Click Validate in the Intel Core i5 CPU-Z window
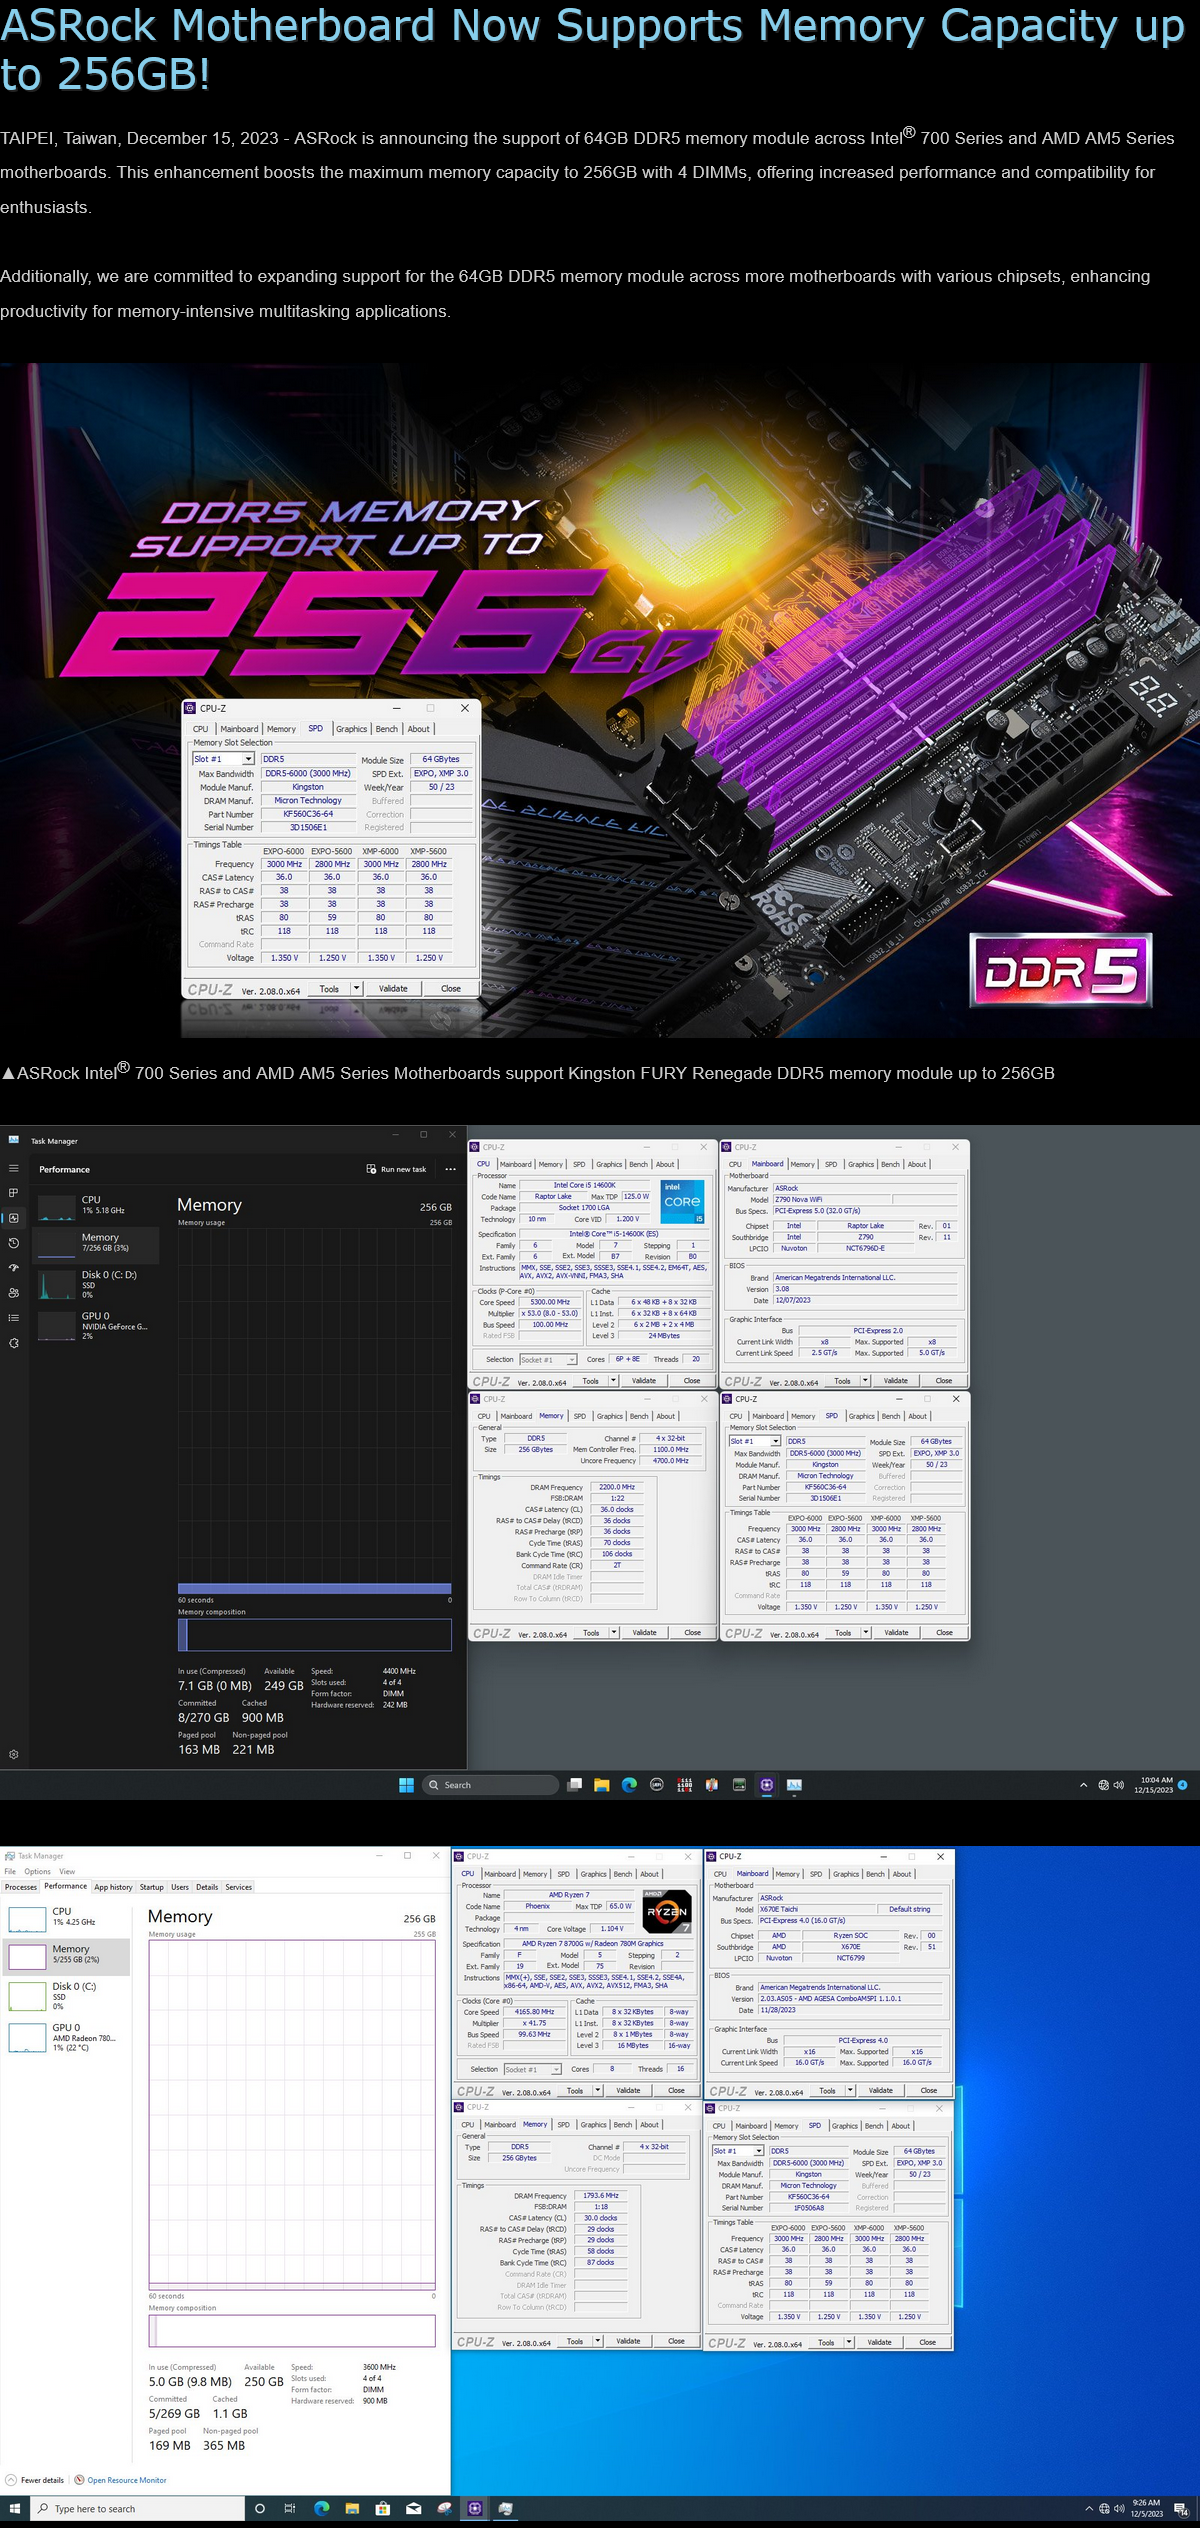 (x=644, y=1380)
